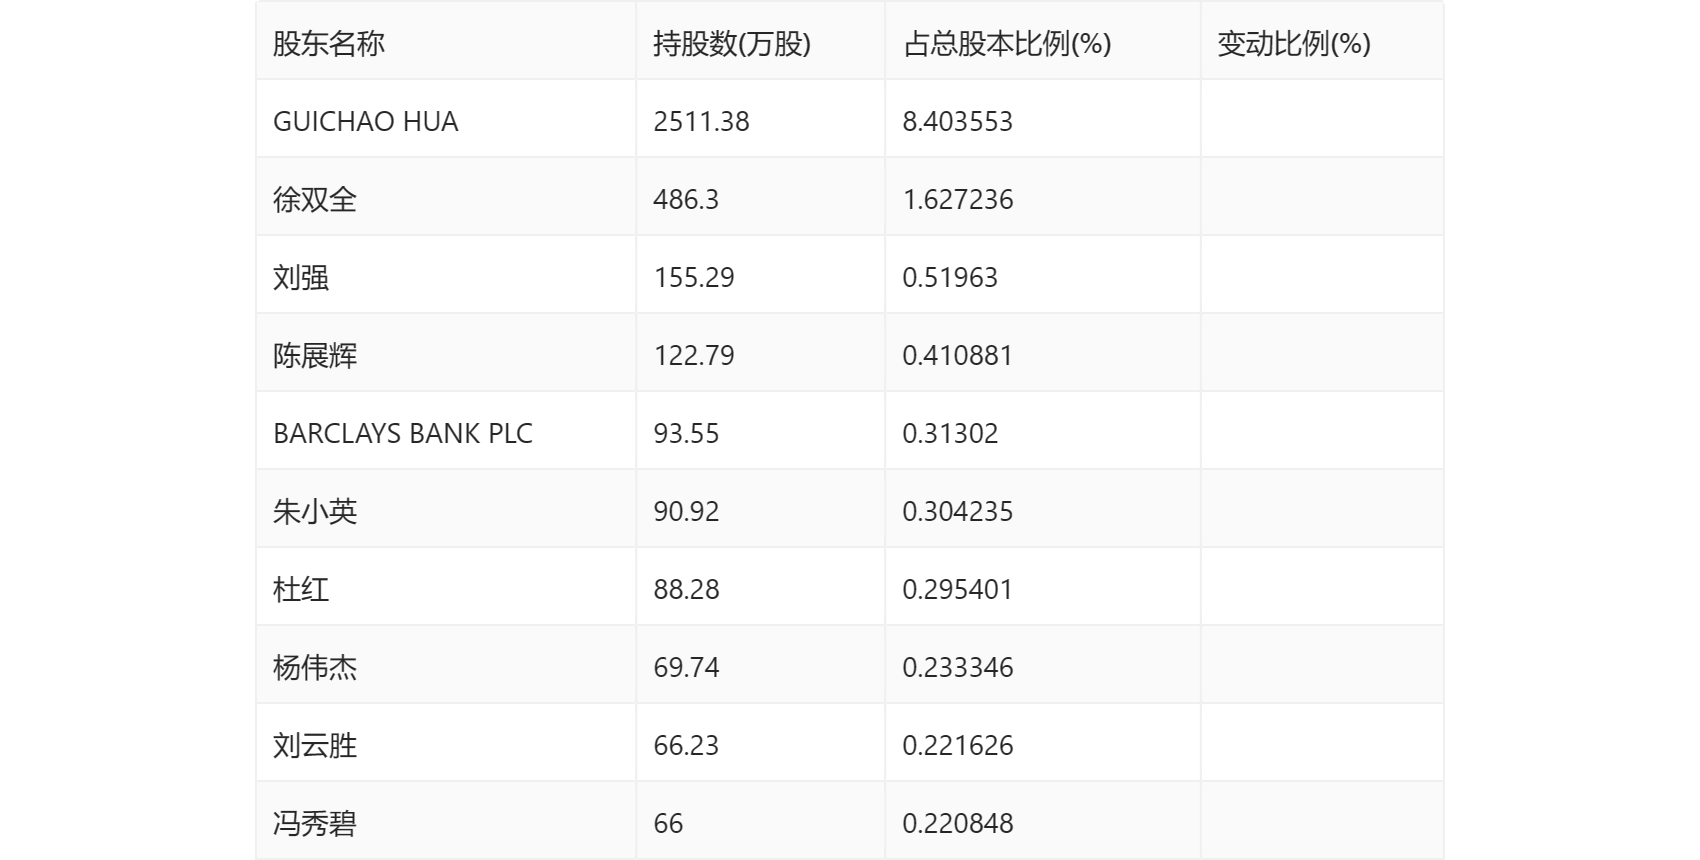Select the 93.55 holdings cell

pyautogui.click(x=686, y=434)
